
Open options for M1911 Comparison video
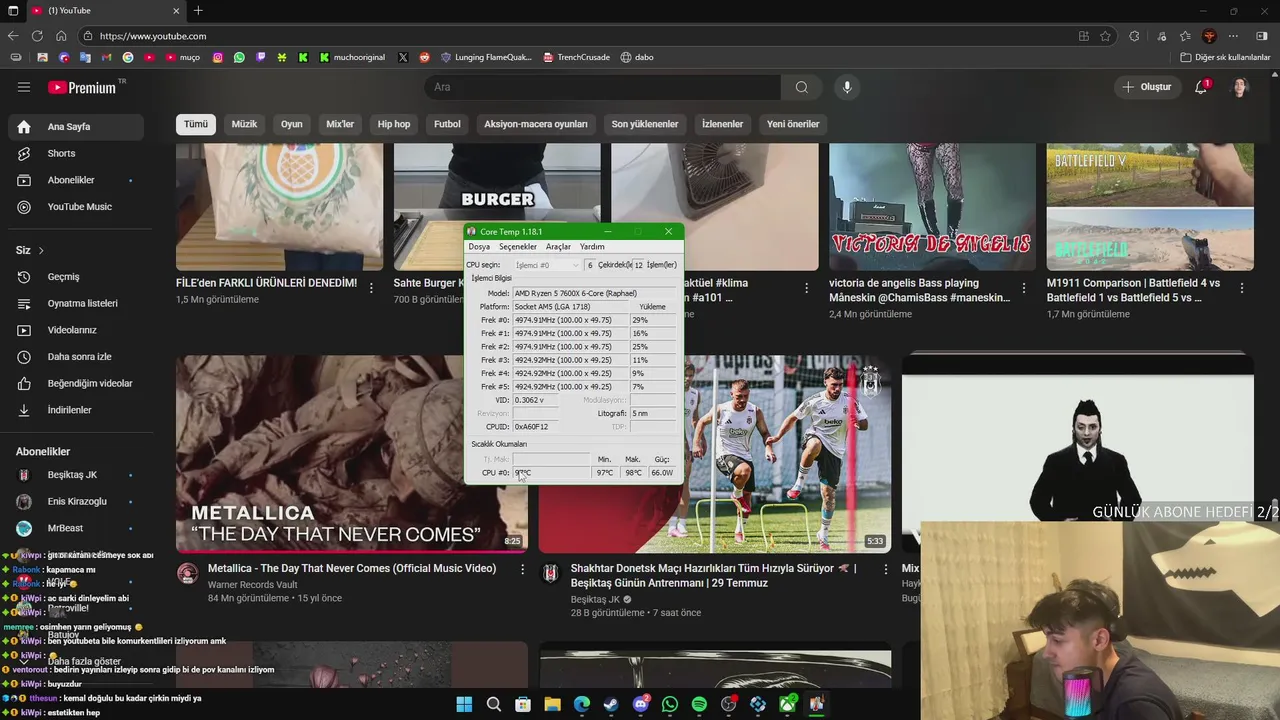tap(1242, 288)
